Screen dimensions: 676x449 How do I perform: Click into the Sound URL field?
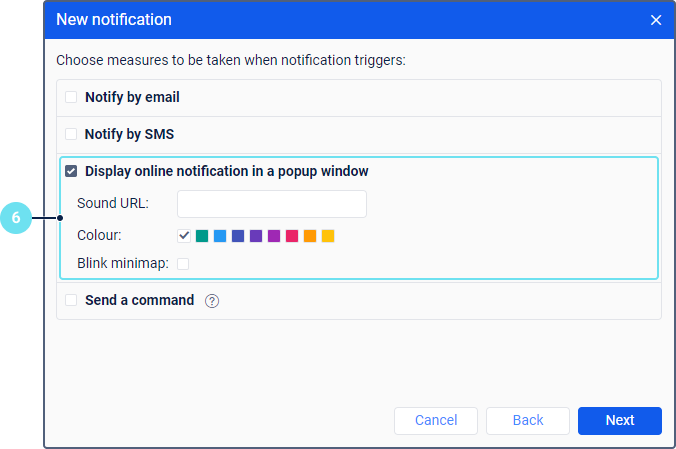pyautogui.click(x=271, y=204)
